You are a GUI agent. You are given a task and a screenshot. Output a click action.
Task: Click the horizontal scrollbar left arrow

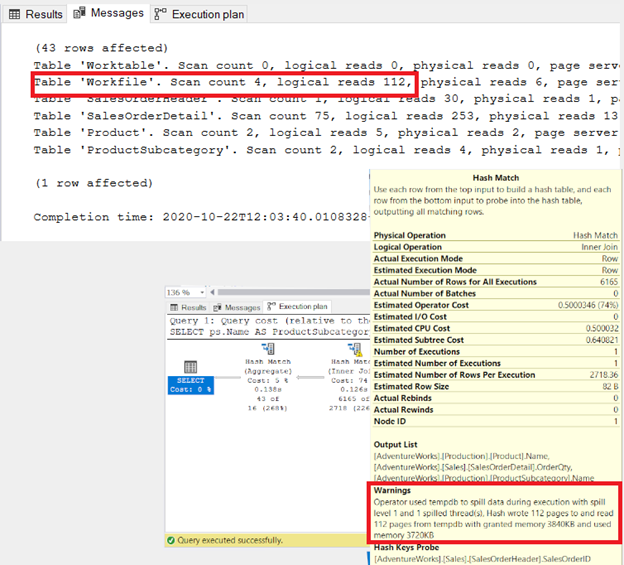(x=213, y=292)
